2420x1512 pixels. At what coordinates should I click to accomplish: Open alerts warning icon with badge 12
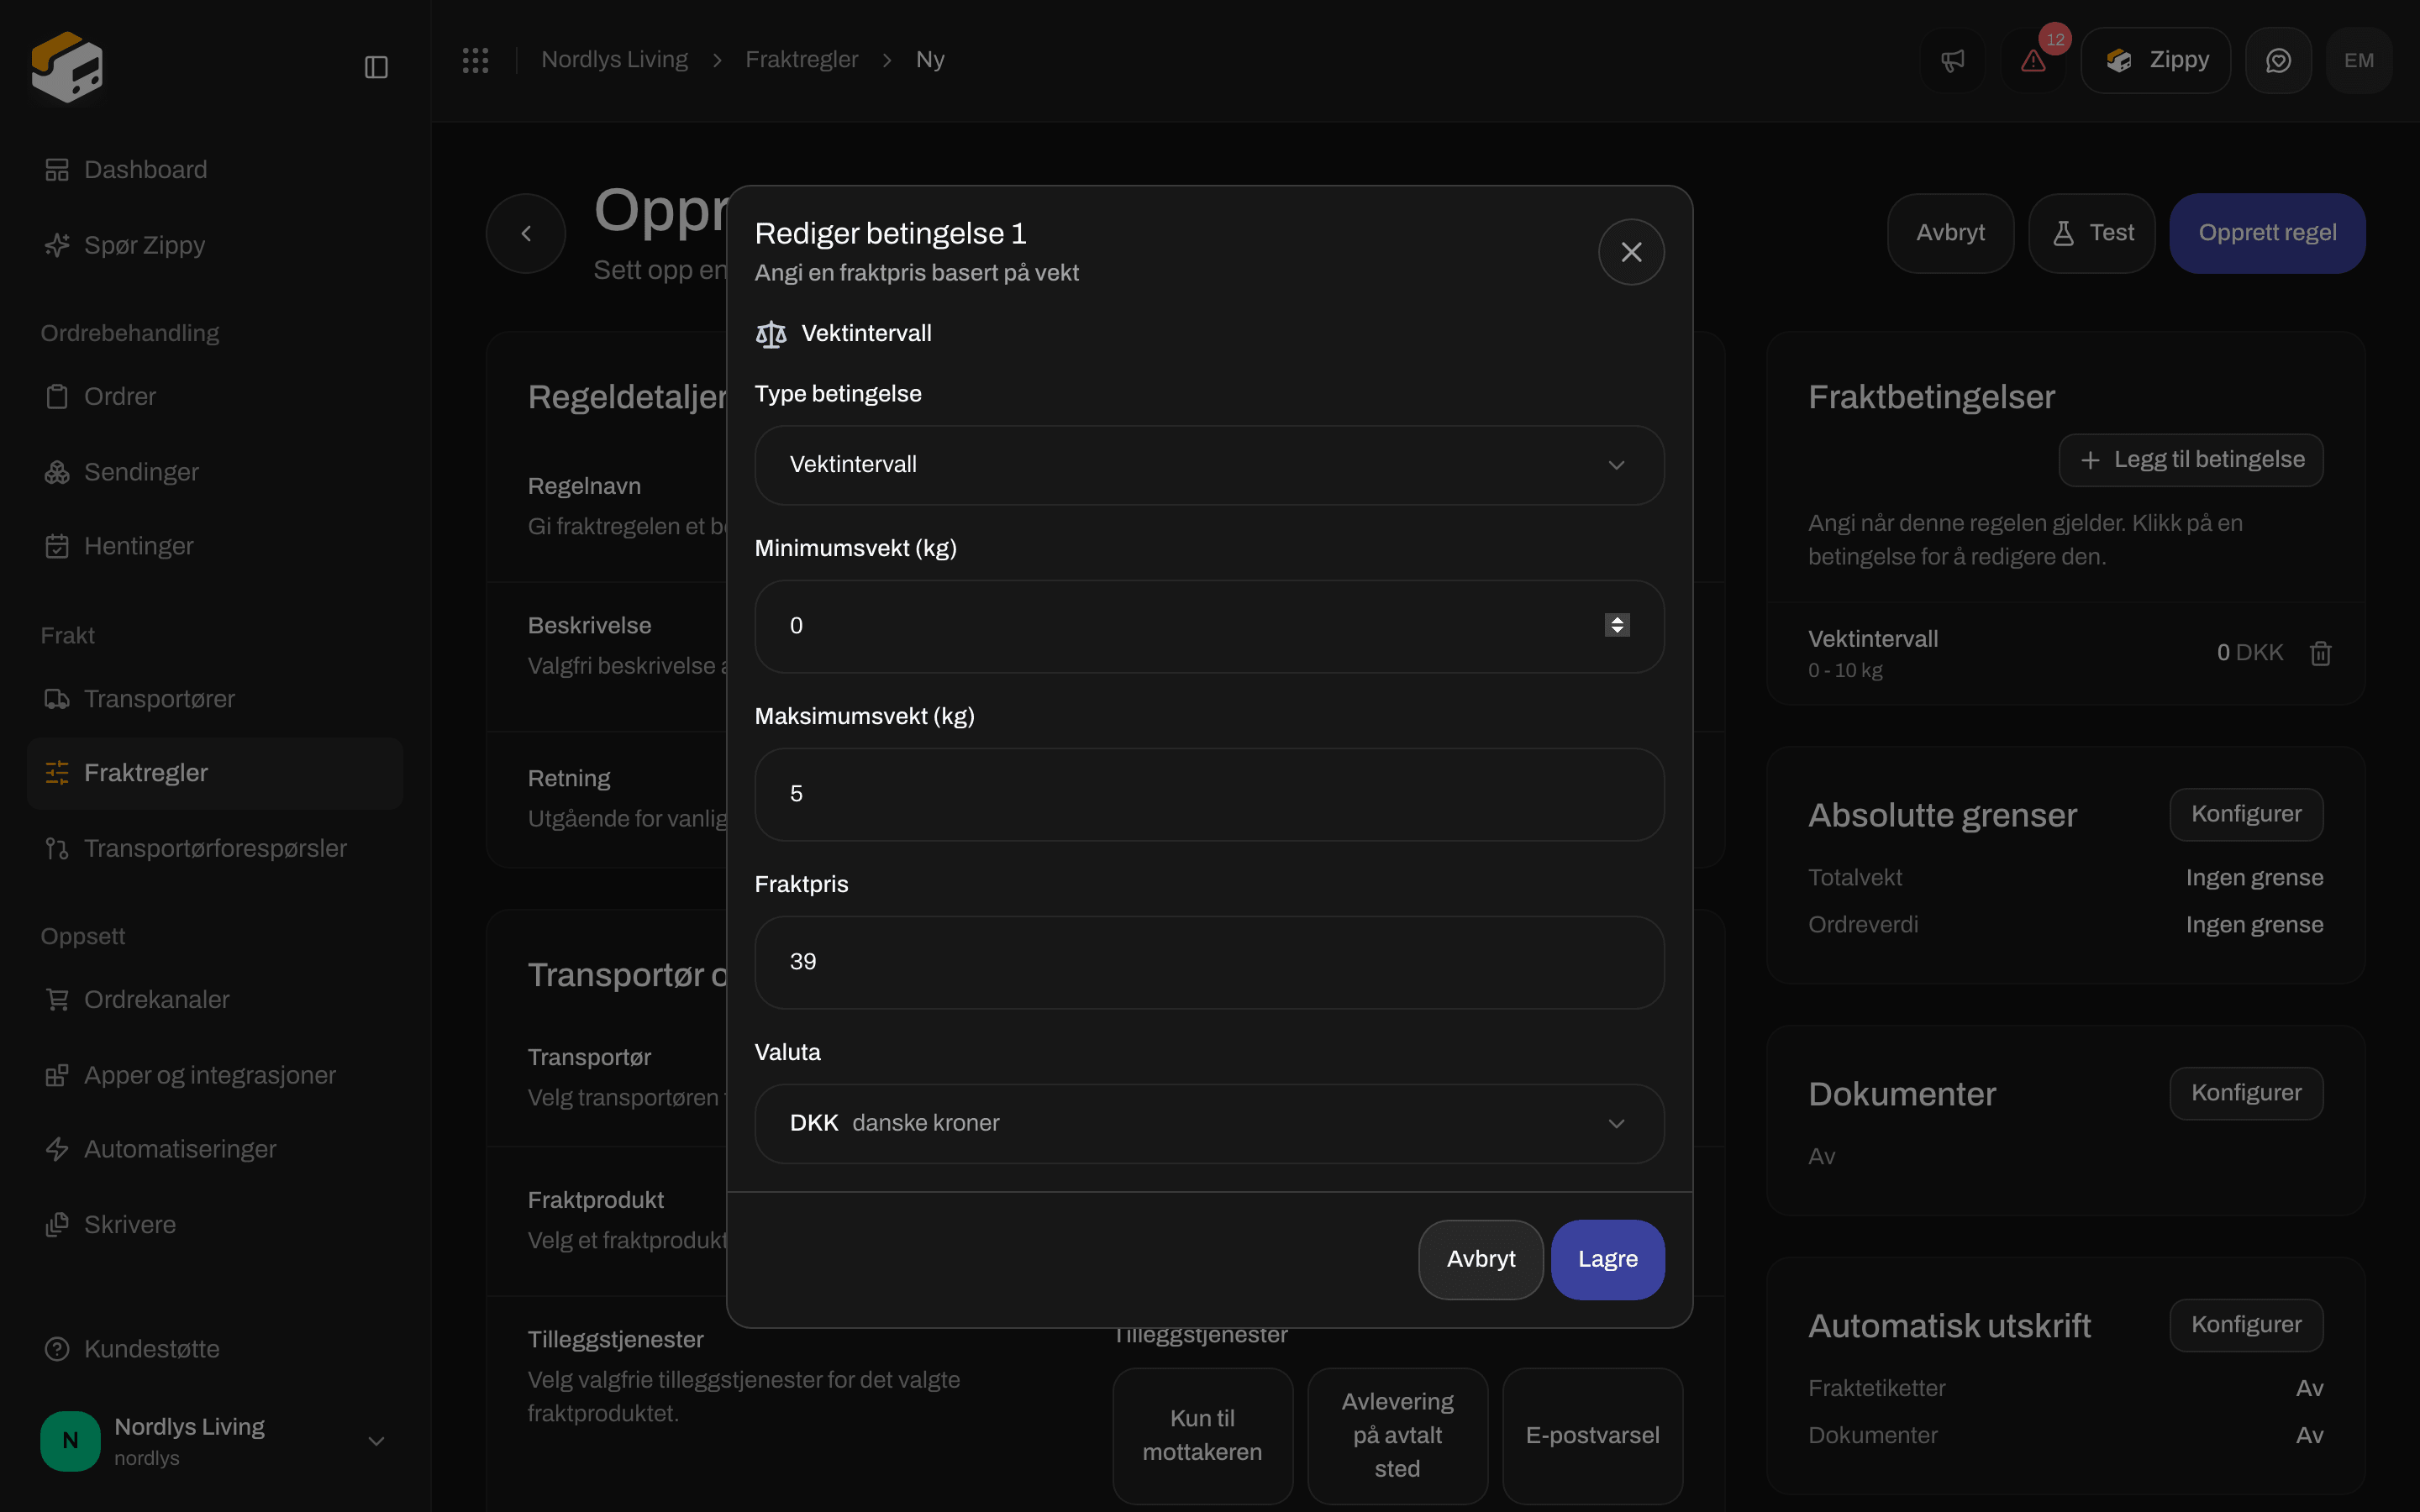click(x=2033, y=60)
